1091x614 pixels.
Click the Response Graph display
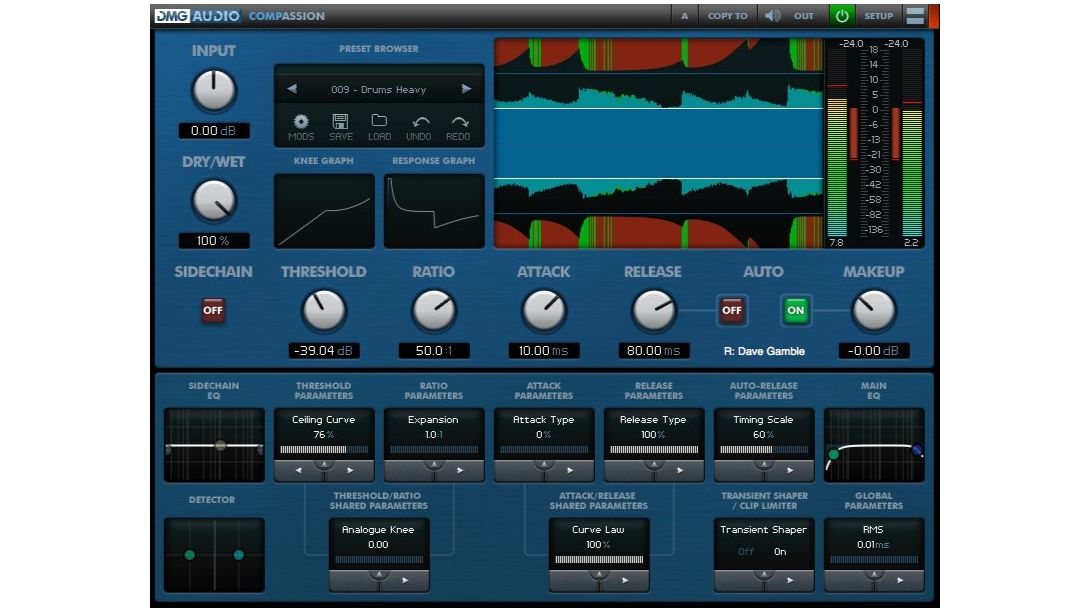coord(434,211)
